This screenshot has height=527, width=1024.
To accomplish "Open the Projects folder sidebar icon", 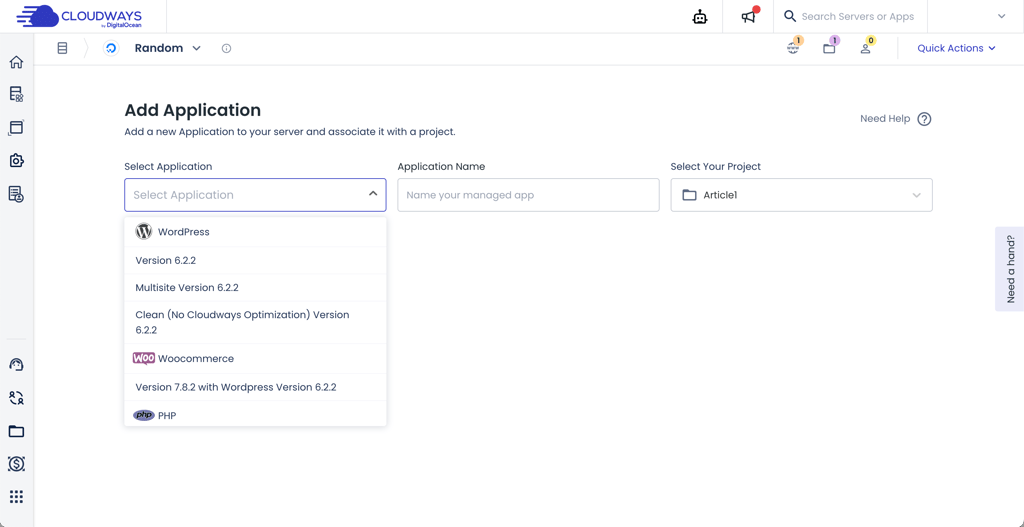I will (x=16, y=431).
